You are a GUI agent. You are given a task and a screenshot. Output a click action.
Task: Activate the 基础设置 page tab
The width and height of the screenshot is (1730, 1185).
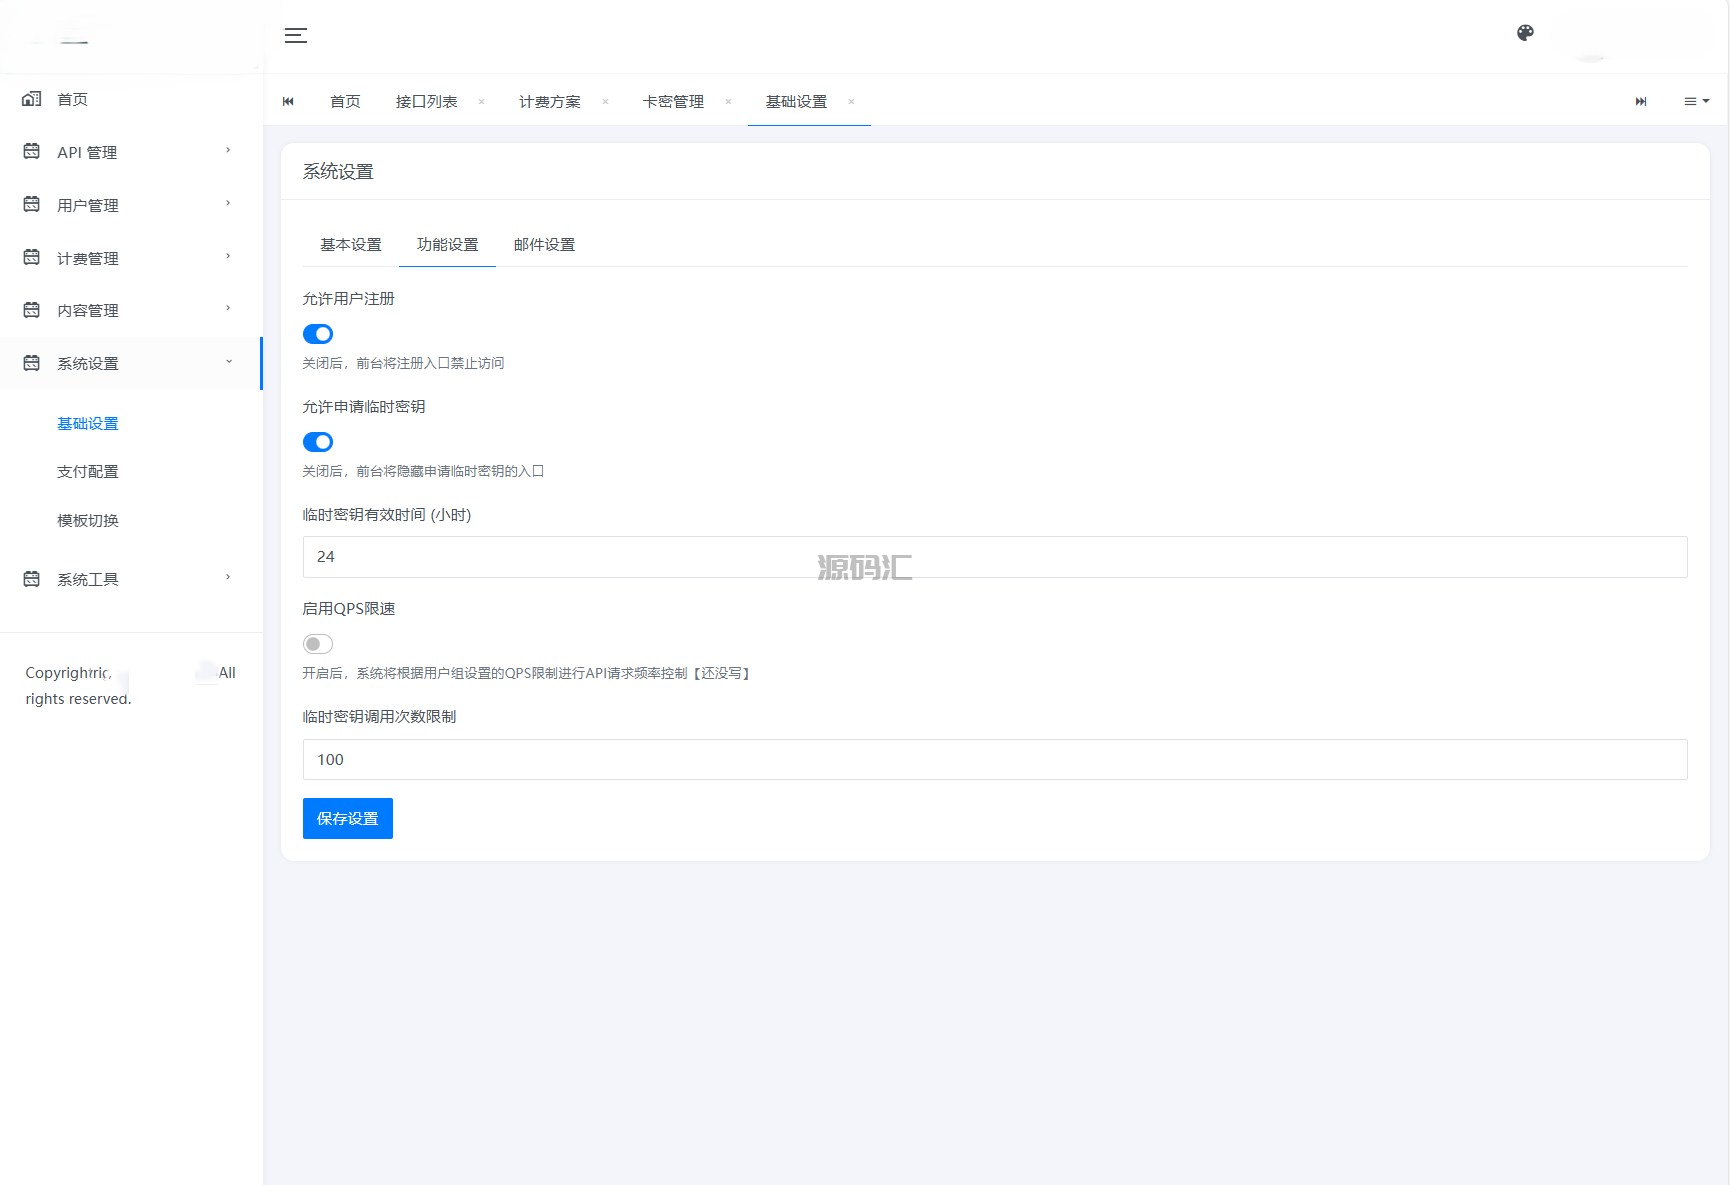coord(797,102)
